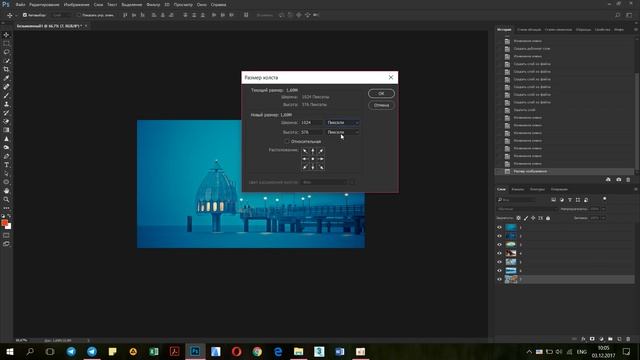Click the top-left anchor arrow in the canvas dialog

click(x=305, y=151)
